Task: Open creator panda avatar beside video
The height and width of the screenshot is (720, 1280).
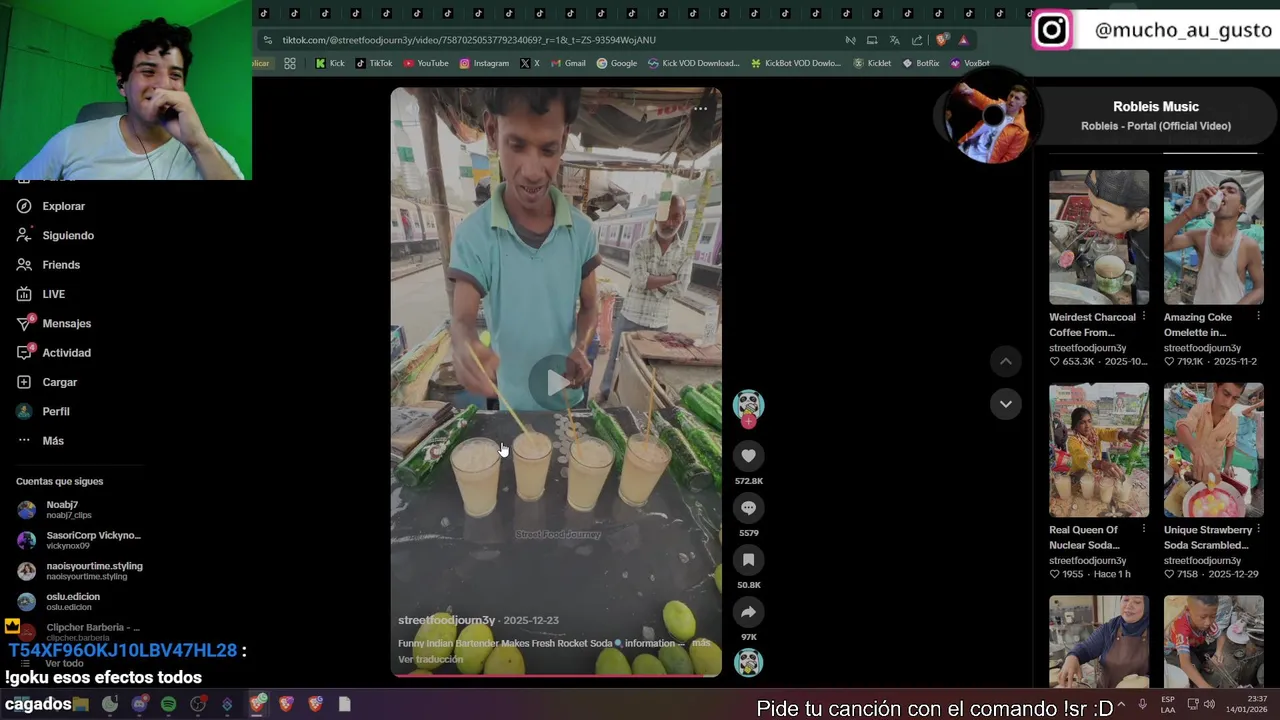Action: click(x=748, y=405)
